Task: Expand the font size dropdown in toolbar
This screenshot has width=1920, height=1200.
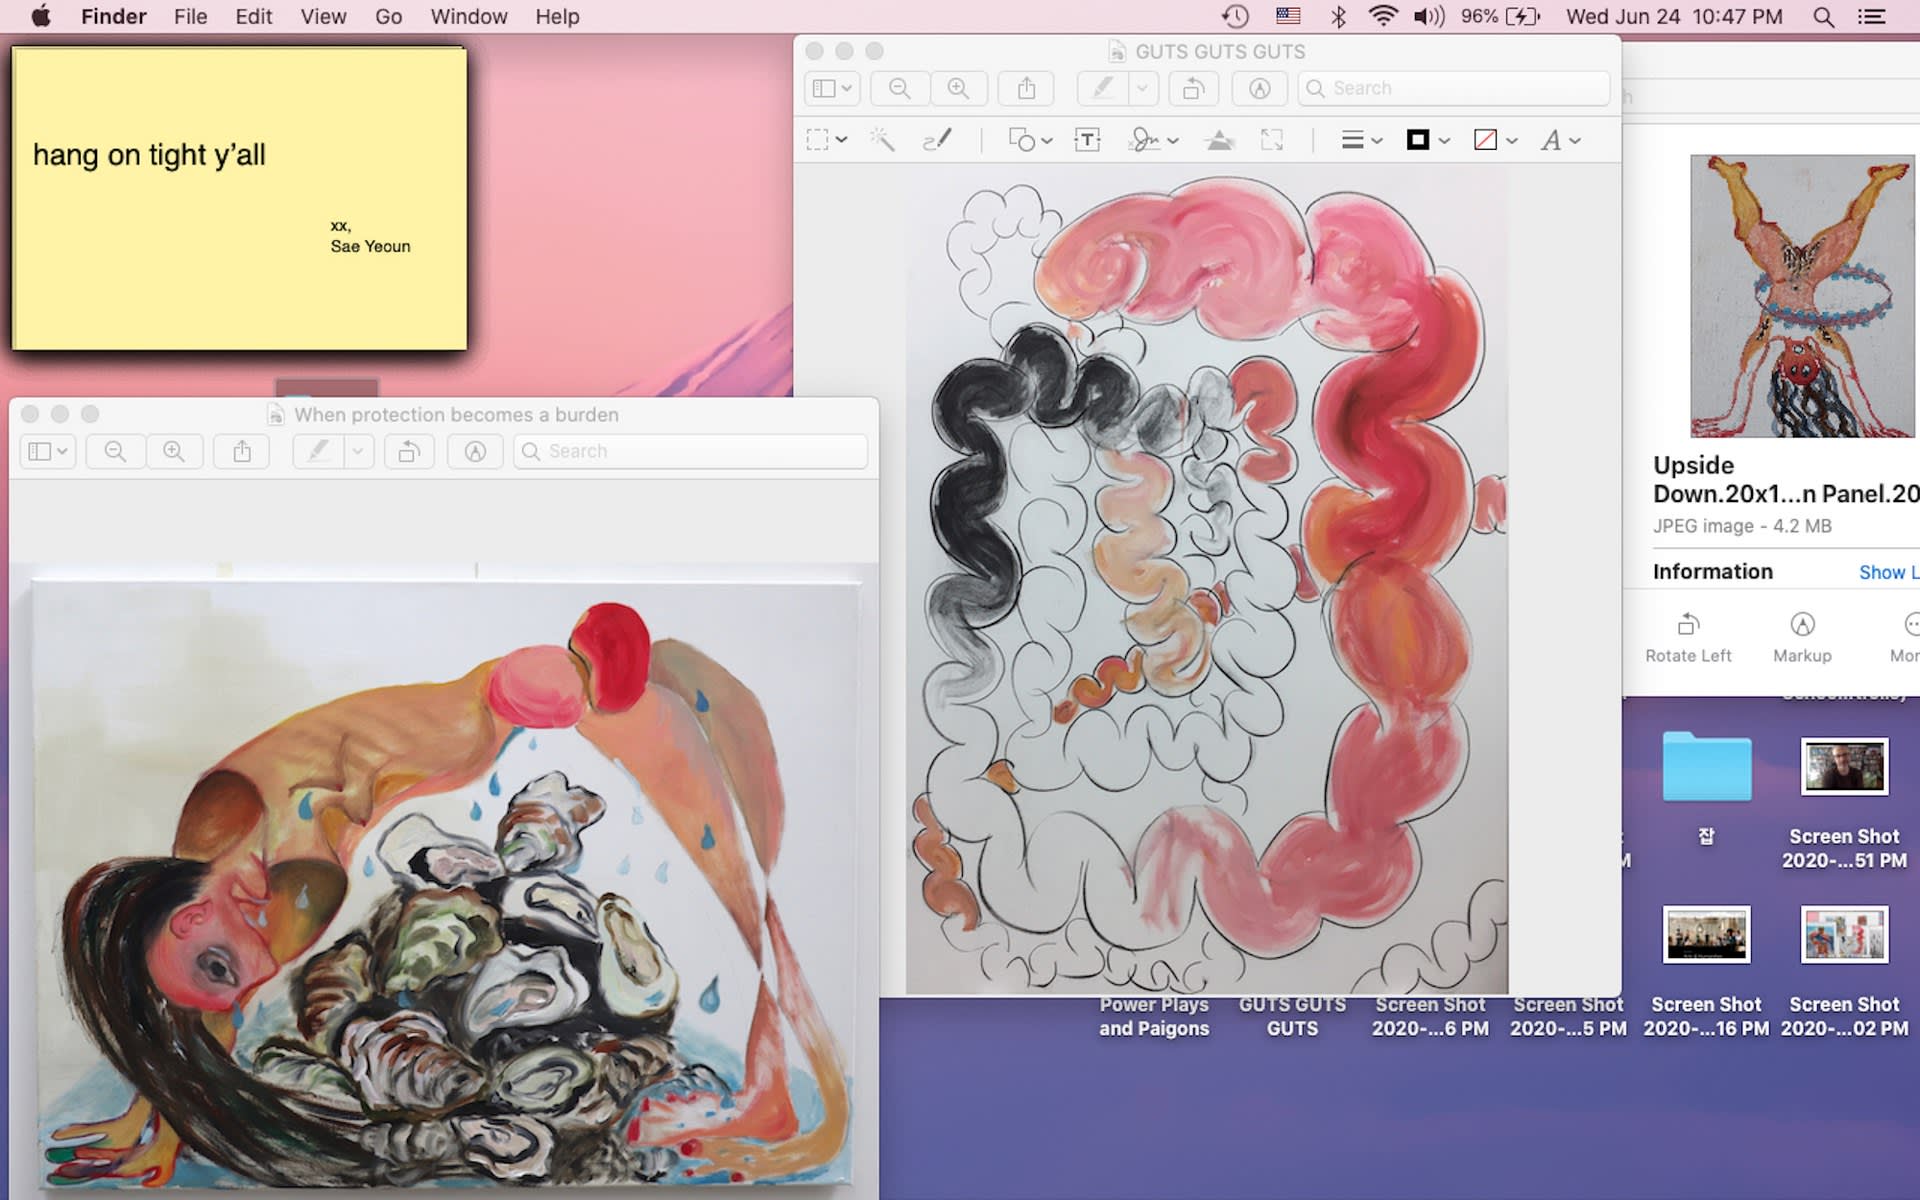Action: point(1574,138)
